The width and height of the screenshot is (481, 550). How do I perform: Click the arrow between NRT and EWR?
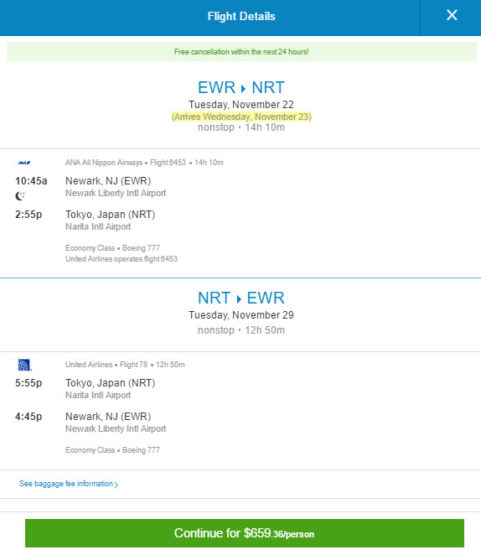click(239, 299)
